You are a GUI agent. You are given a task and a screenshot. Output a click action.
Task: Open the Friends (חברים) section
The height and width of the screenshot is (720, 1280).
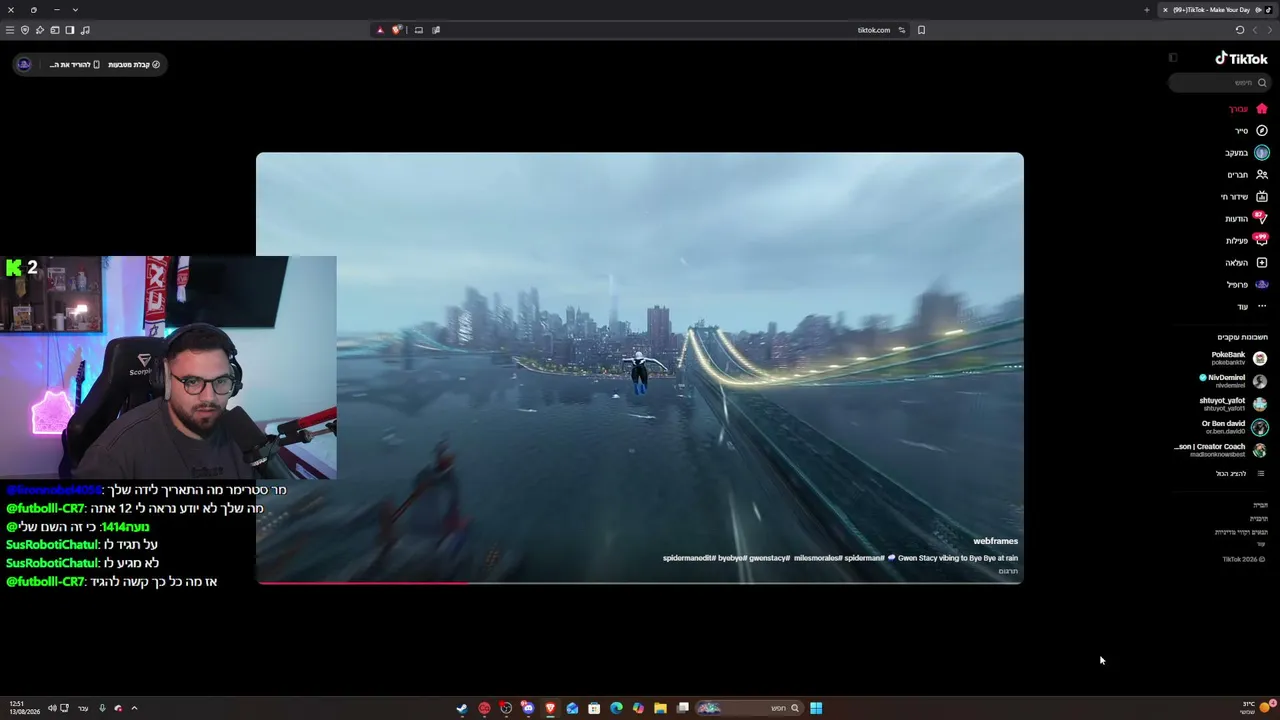point(1247,175)
